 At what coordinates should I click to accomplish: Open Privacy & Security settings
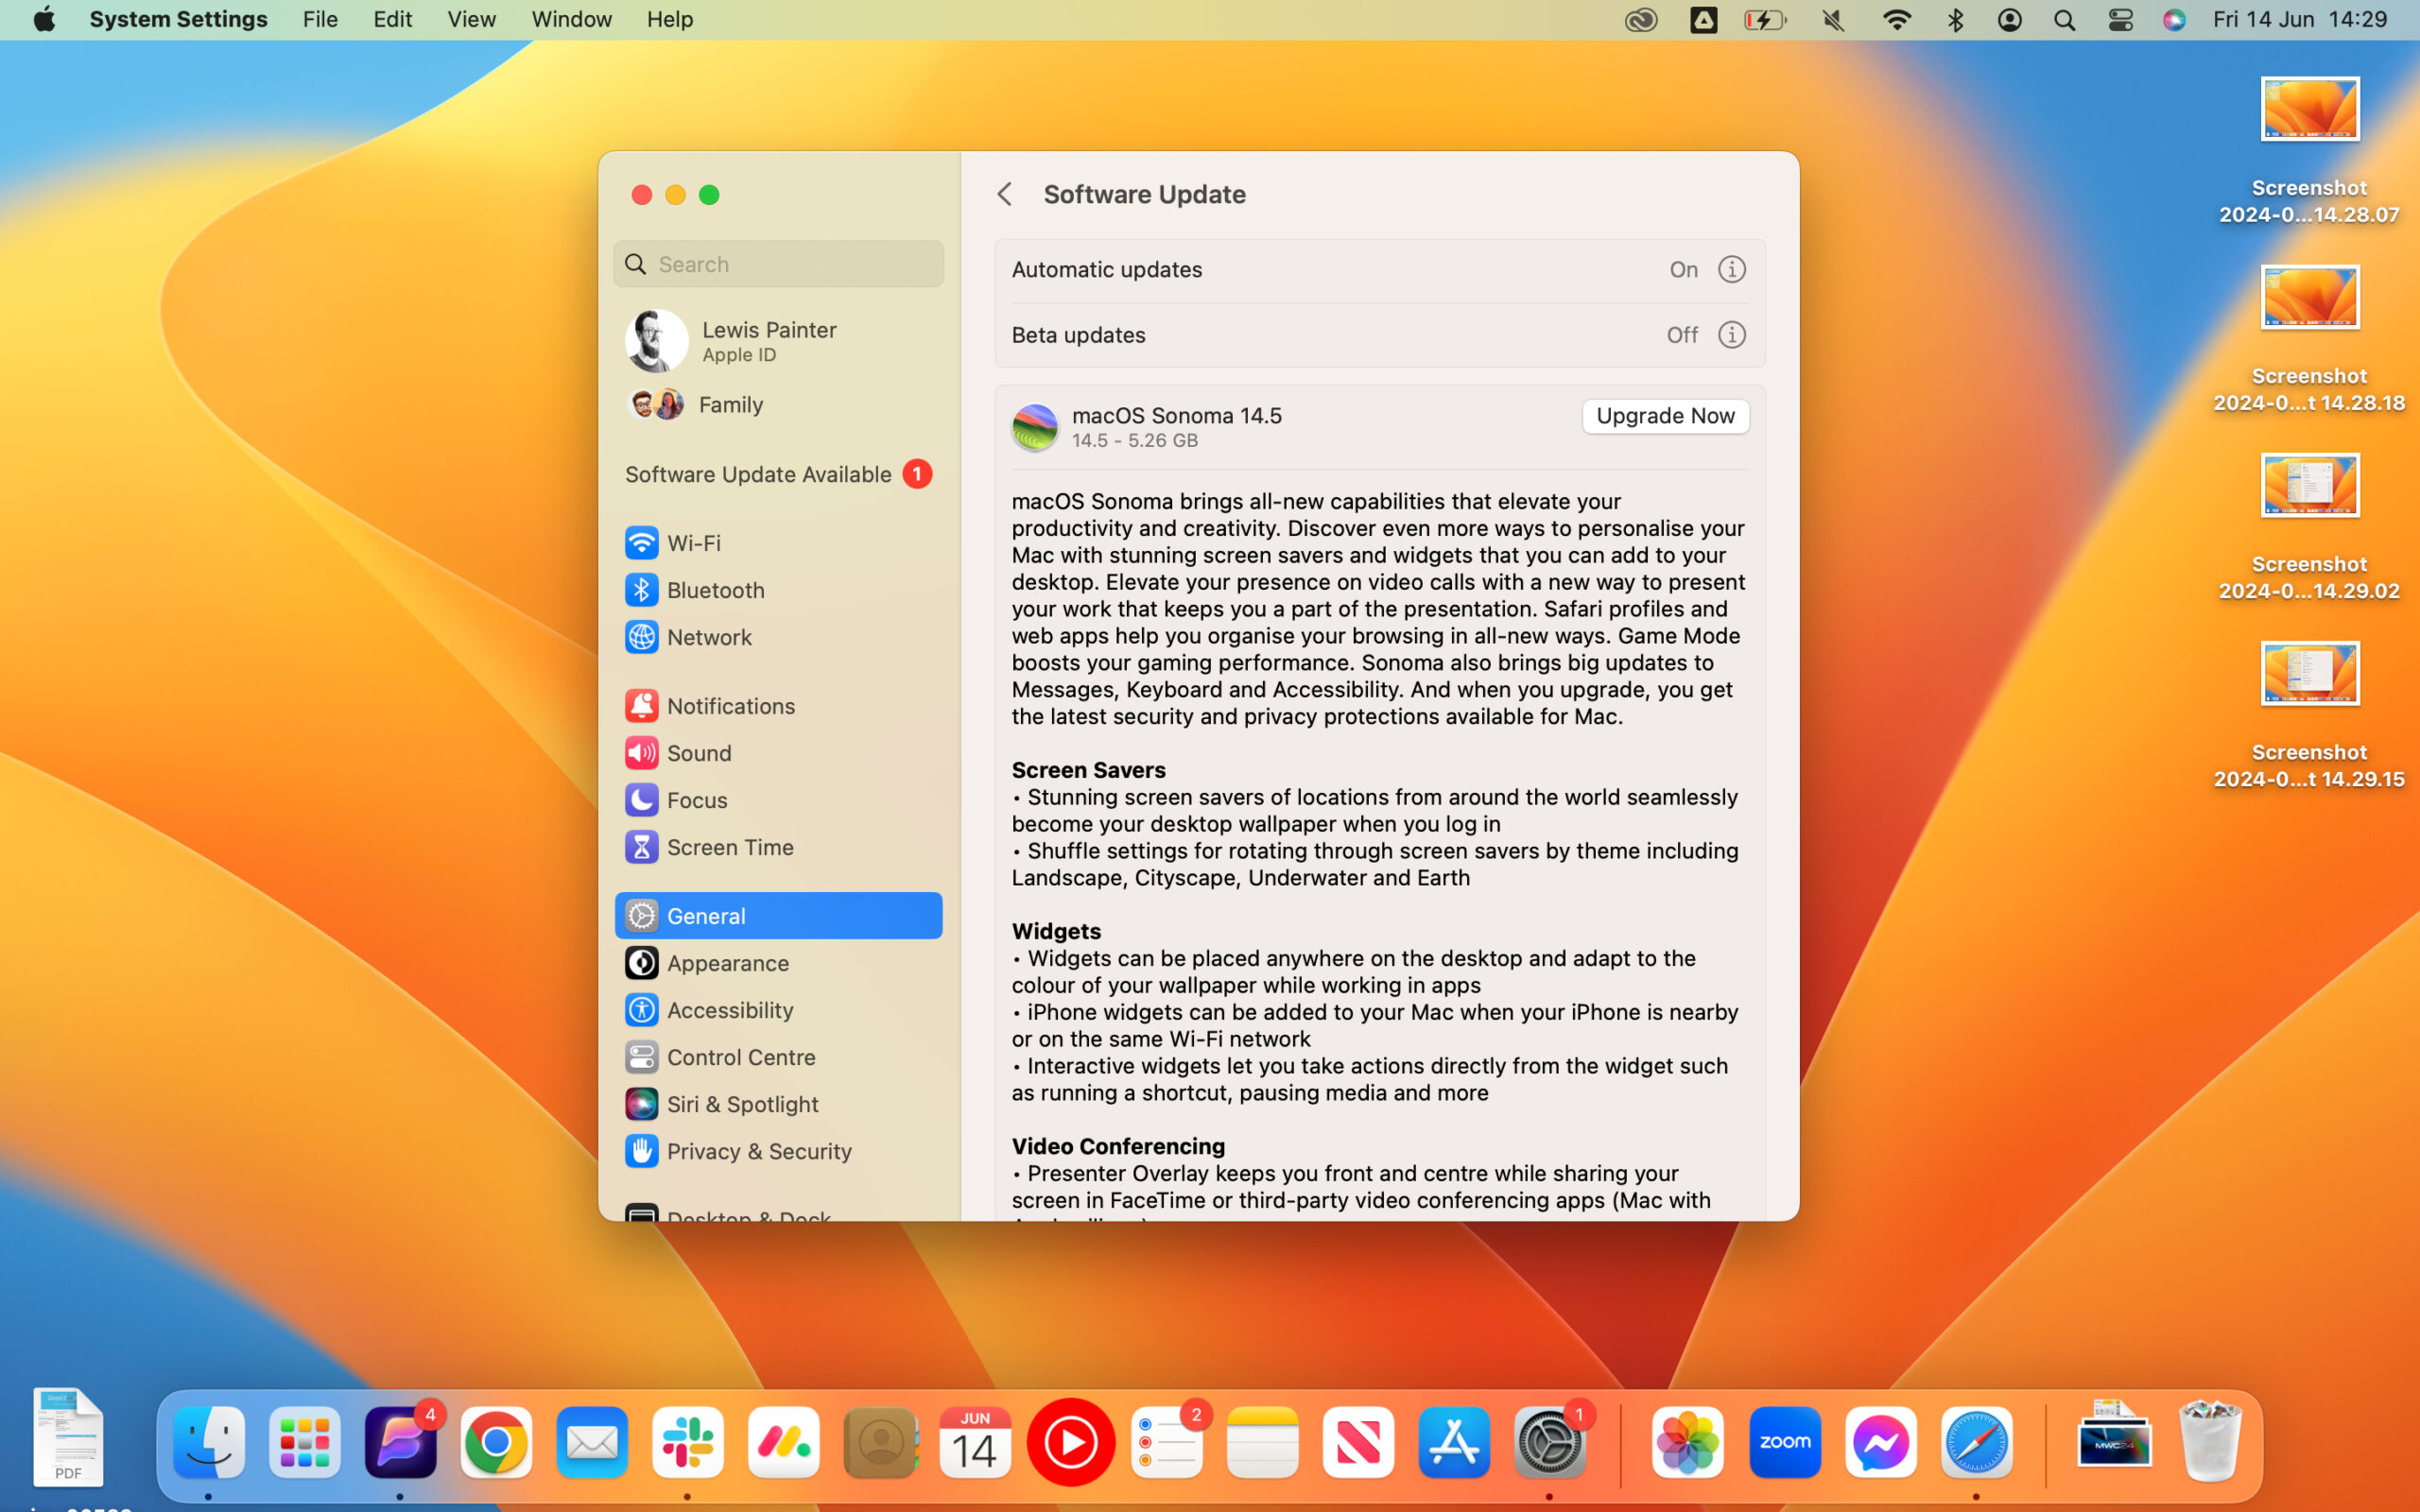pyautogui.click(x=760, y=1151)
